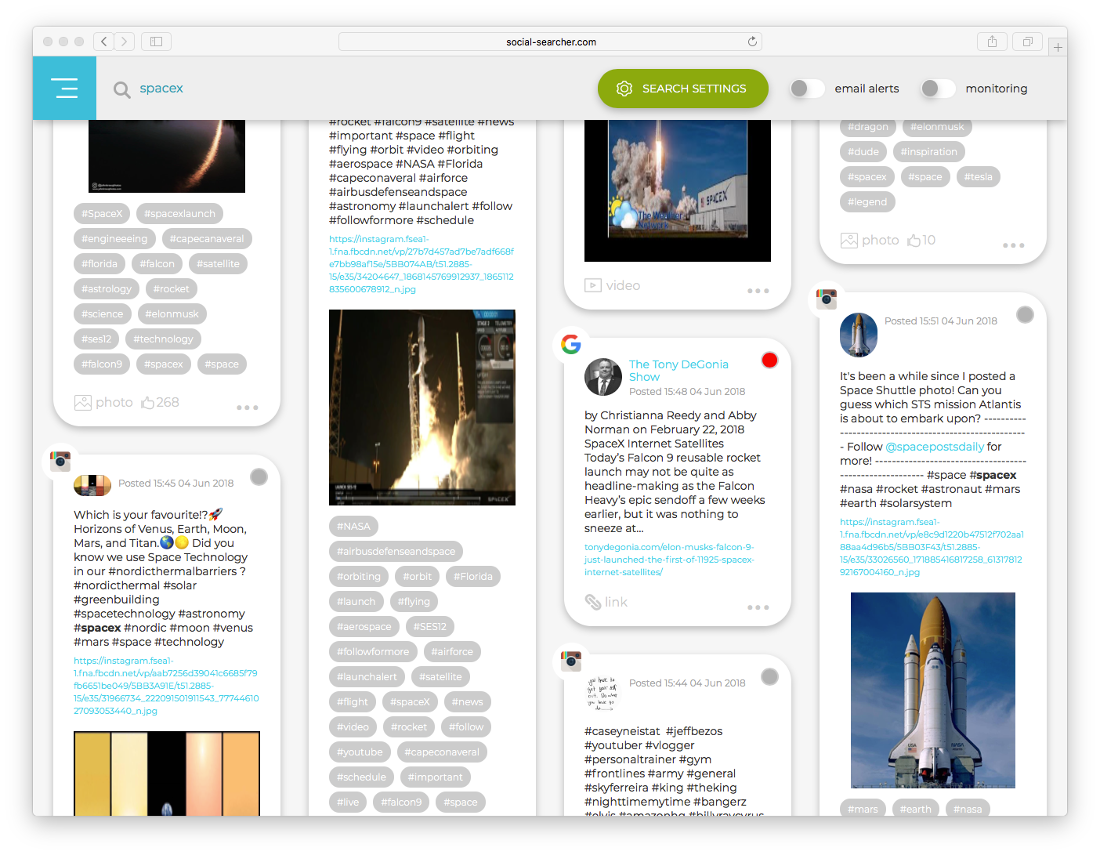Open the Tony DeGonia Show profile picture

603,377
